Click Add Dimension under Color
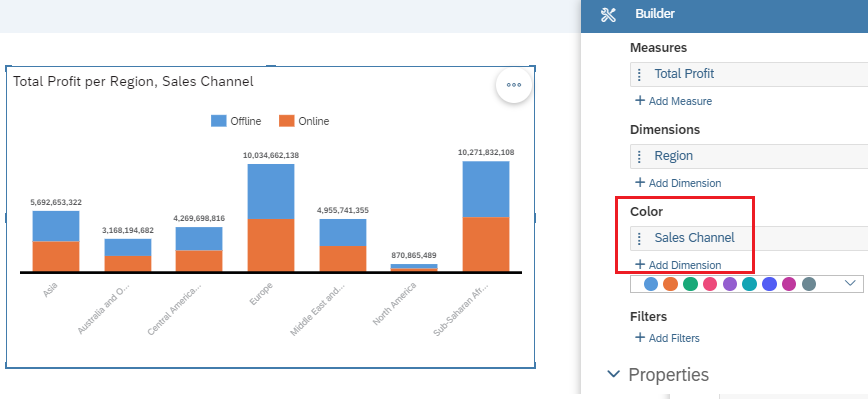868x399 pixels. click(x=678, y=265)
